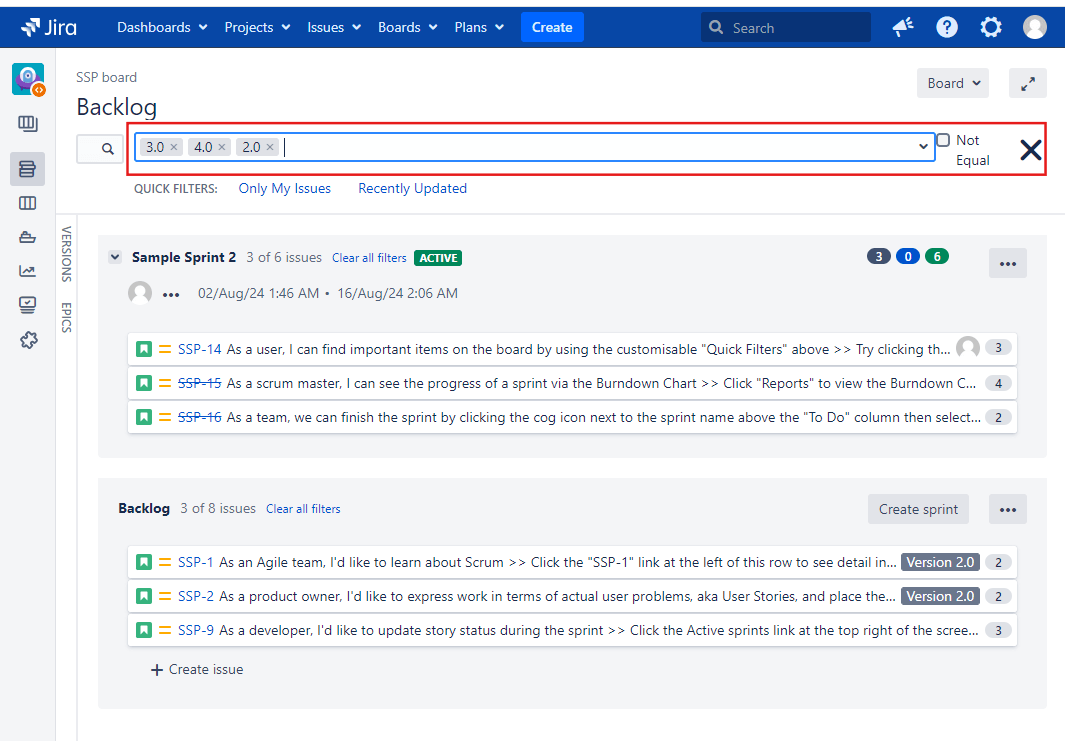Open Backlog view in left sidebar

tap(27, 169)
